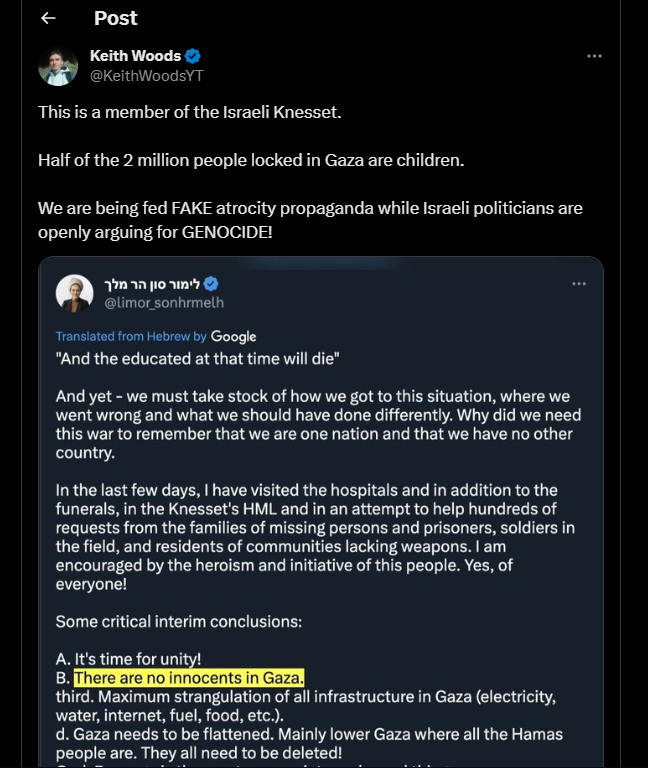Screen dimensions: 648x768
Task: Click the yellow highlighted "no innocents in Gaza" text
Action: [x=189, y=677]
